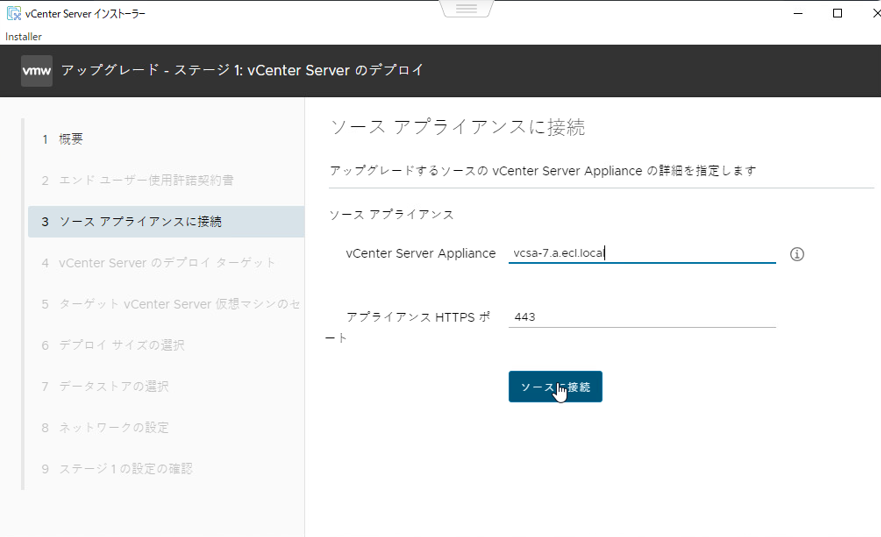Maximize the installer window

click(838, 13)
